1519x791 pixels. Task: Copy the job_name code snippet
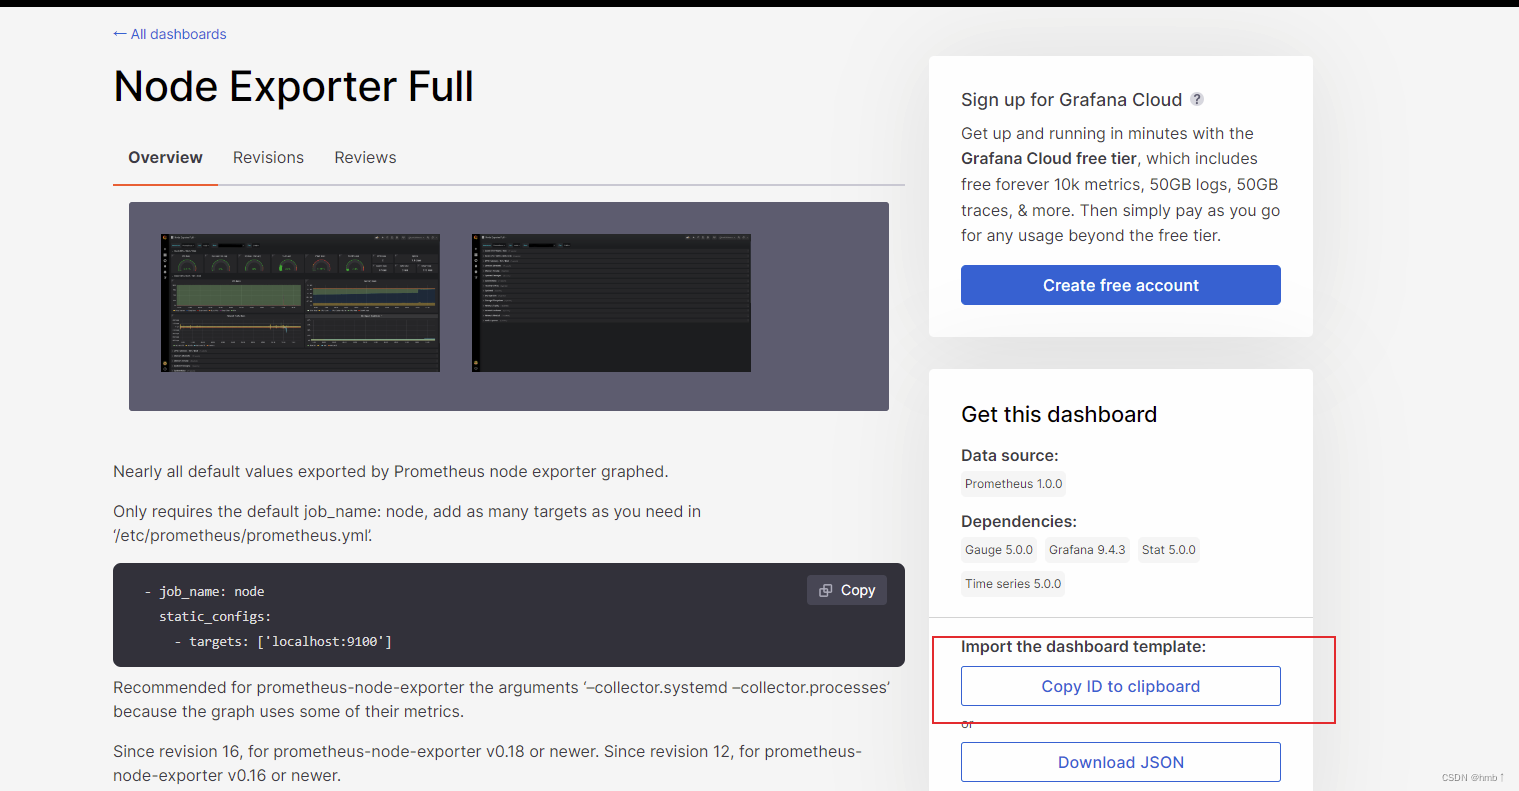click(847, 590)
